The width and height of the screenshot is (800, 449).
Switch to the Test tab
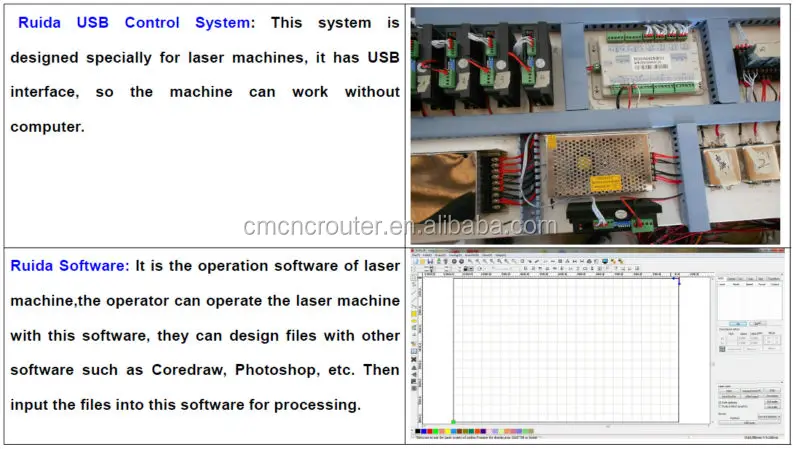(x=761, y=279)
